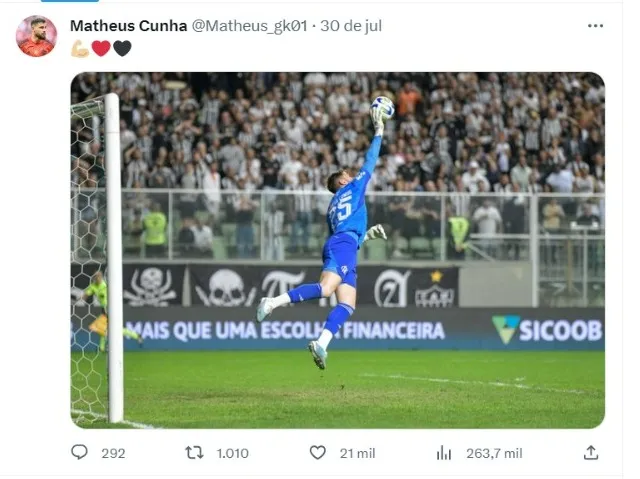Open the view analytics bar chart icon

pos(444,453)
